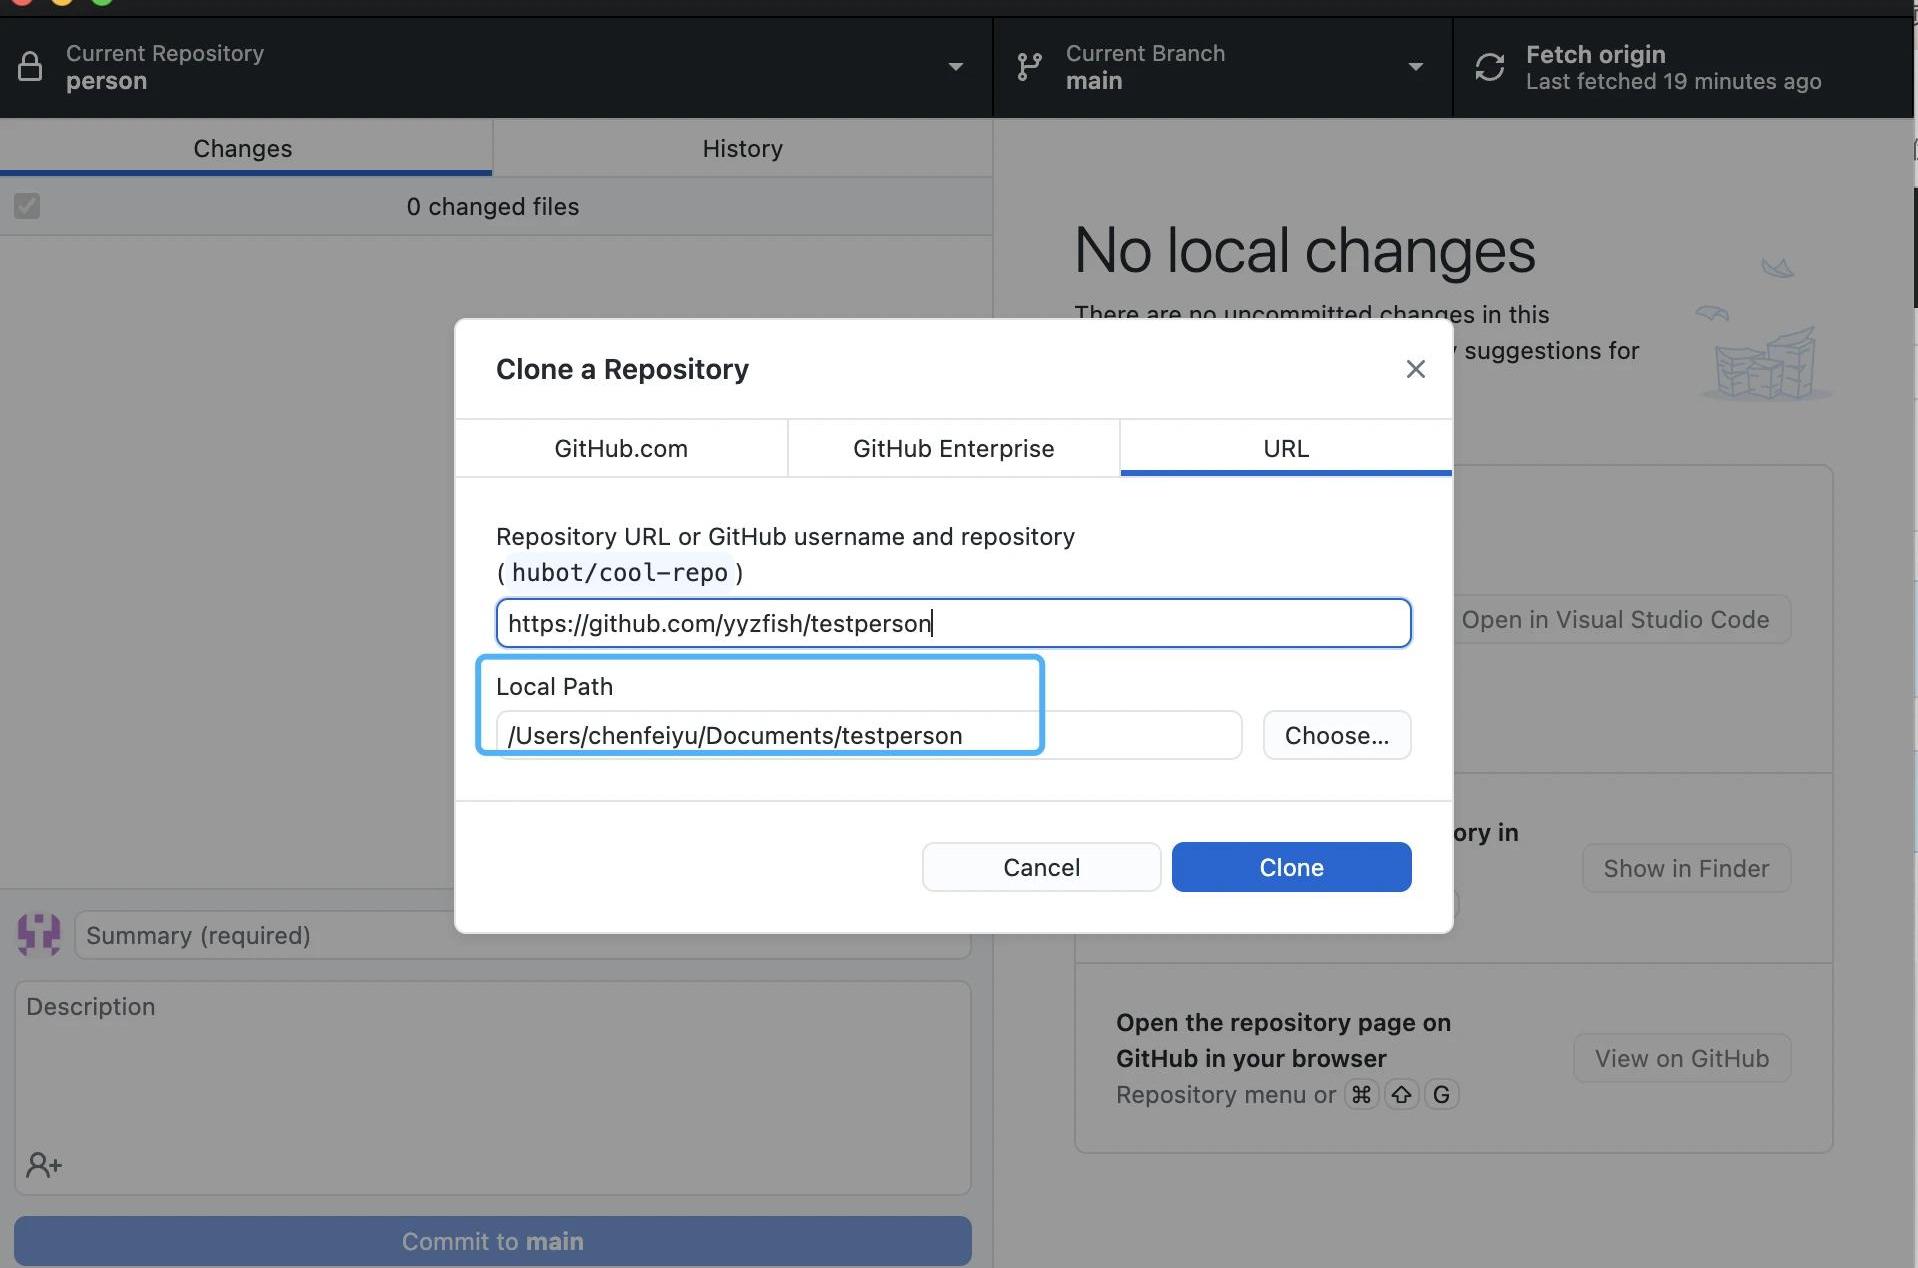The image size is (1918, 1268).
Task: Click the lock icon beside Current Repository
Action: click(30, 67)
